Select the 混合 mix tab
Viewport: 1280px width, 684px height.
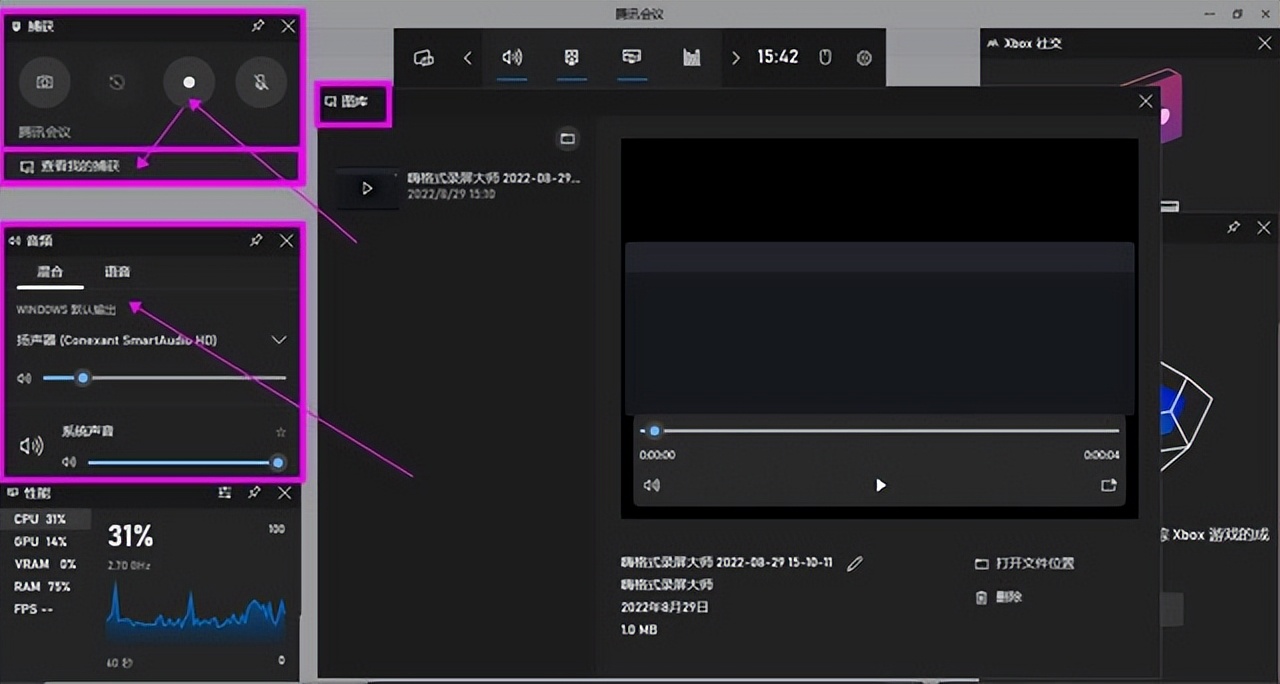(50, 271)
